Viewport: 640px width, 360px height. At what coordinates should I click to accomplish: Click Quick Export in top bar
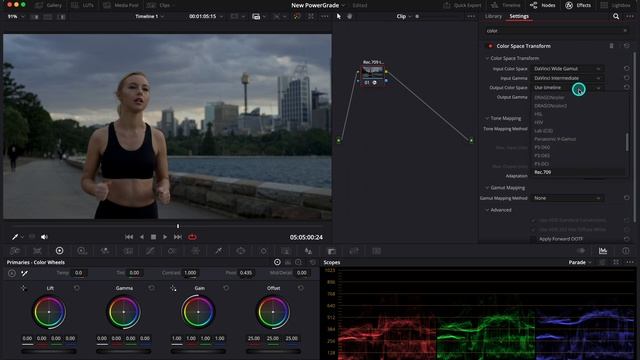pyautogui.click(x=462, y=5)
